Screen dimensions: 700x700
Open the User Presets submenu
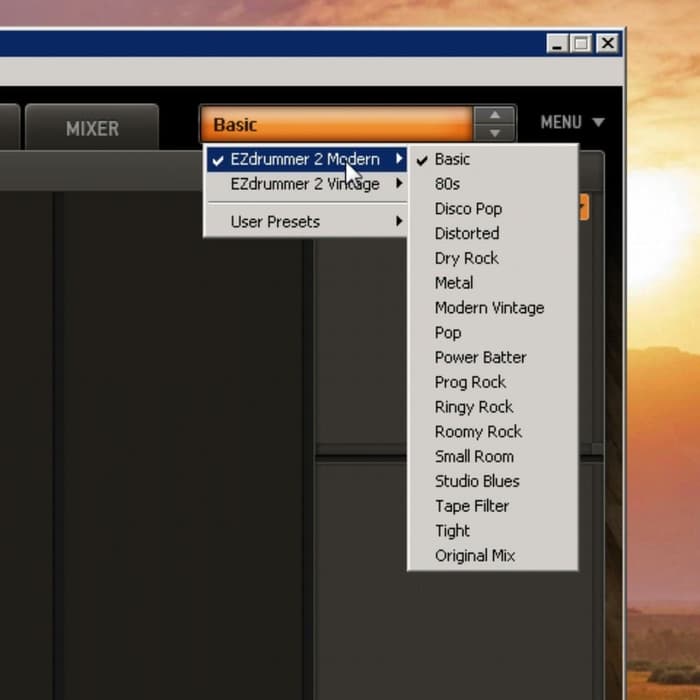(307, 221)
